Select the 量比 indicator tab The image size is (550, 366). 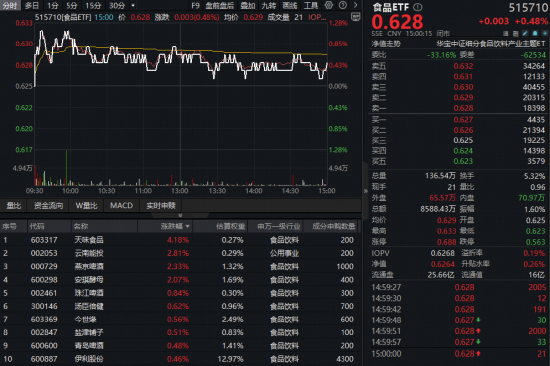point(14,205)
